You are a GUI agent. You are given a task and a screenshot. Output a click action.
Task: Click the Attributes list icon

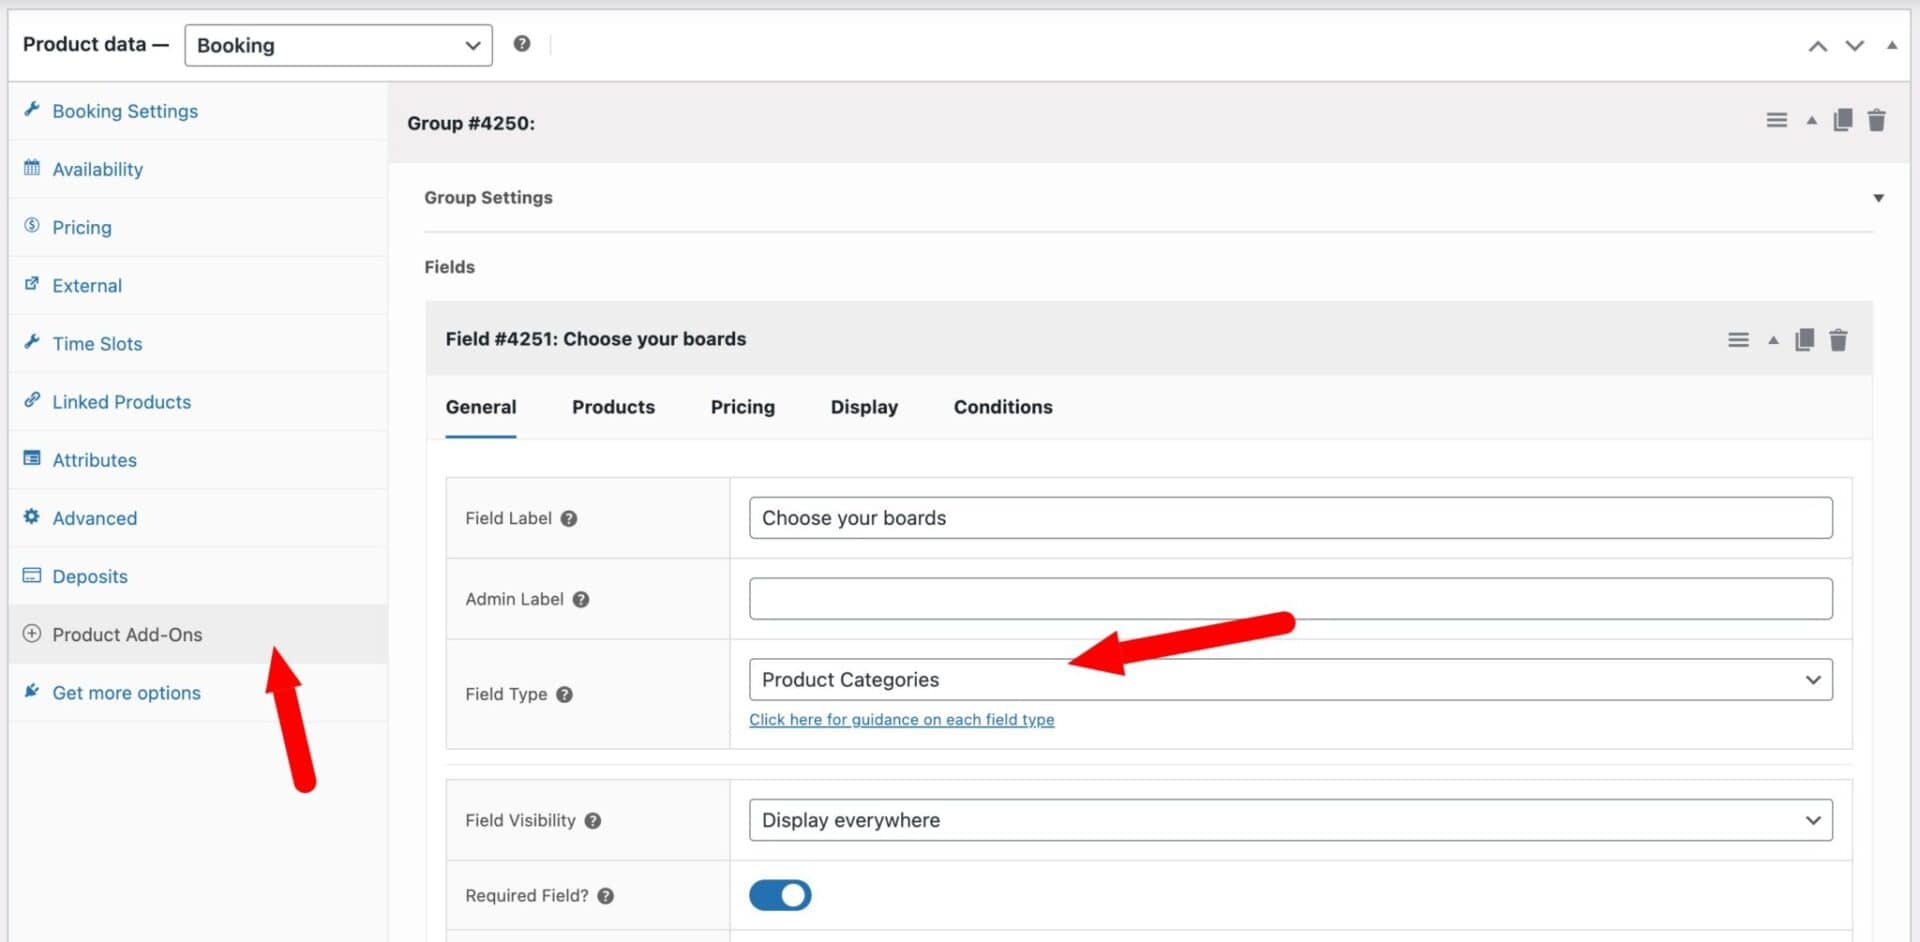point(32,458)
